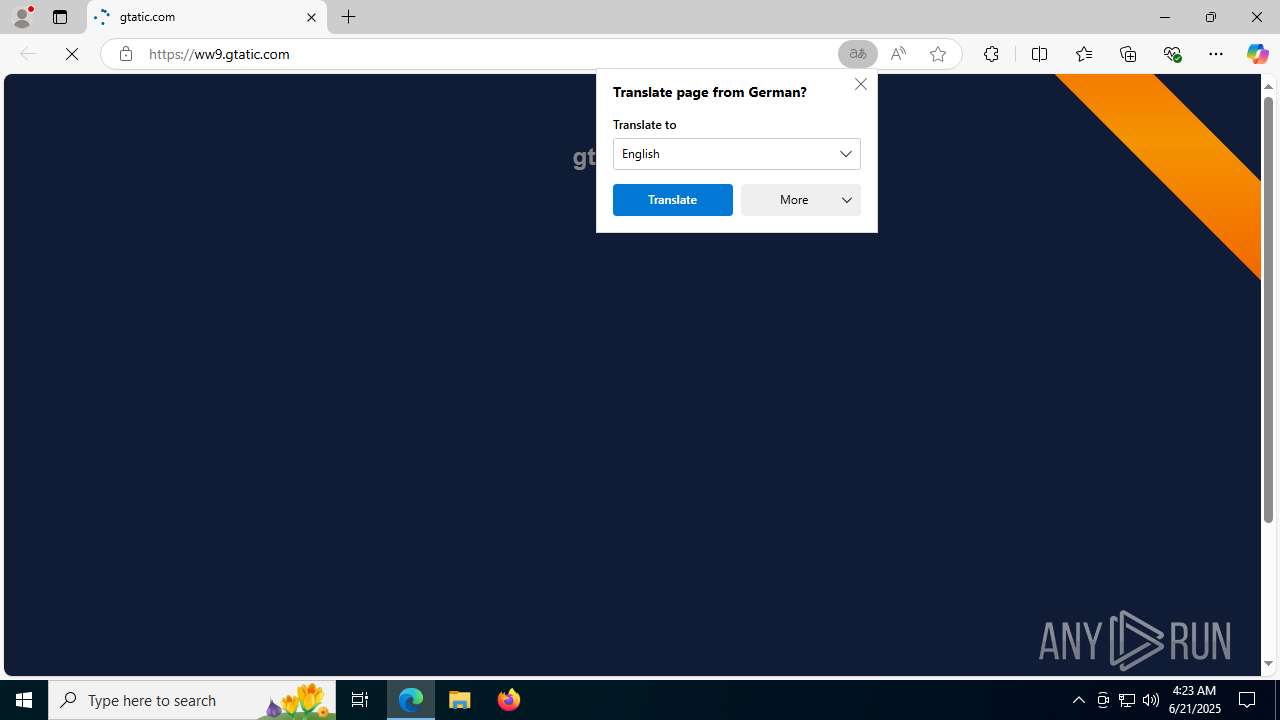Screen dimensions: 1280x720
Task: Open the Translate to English dropdown
Action: point(737,154)
